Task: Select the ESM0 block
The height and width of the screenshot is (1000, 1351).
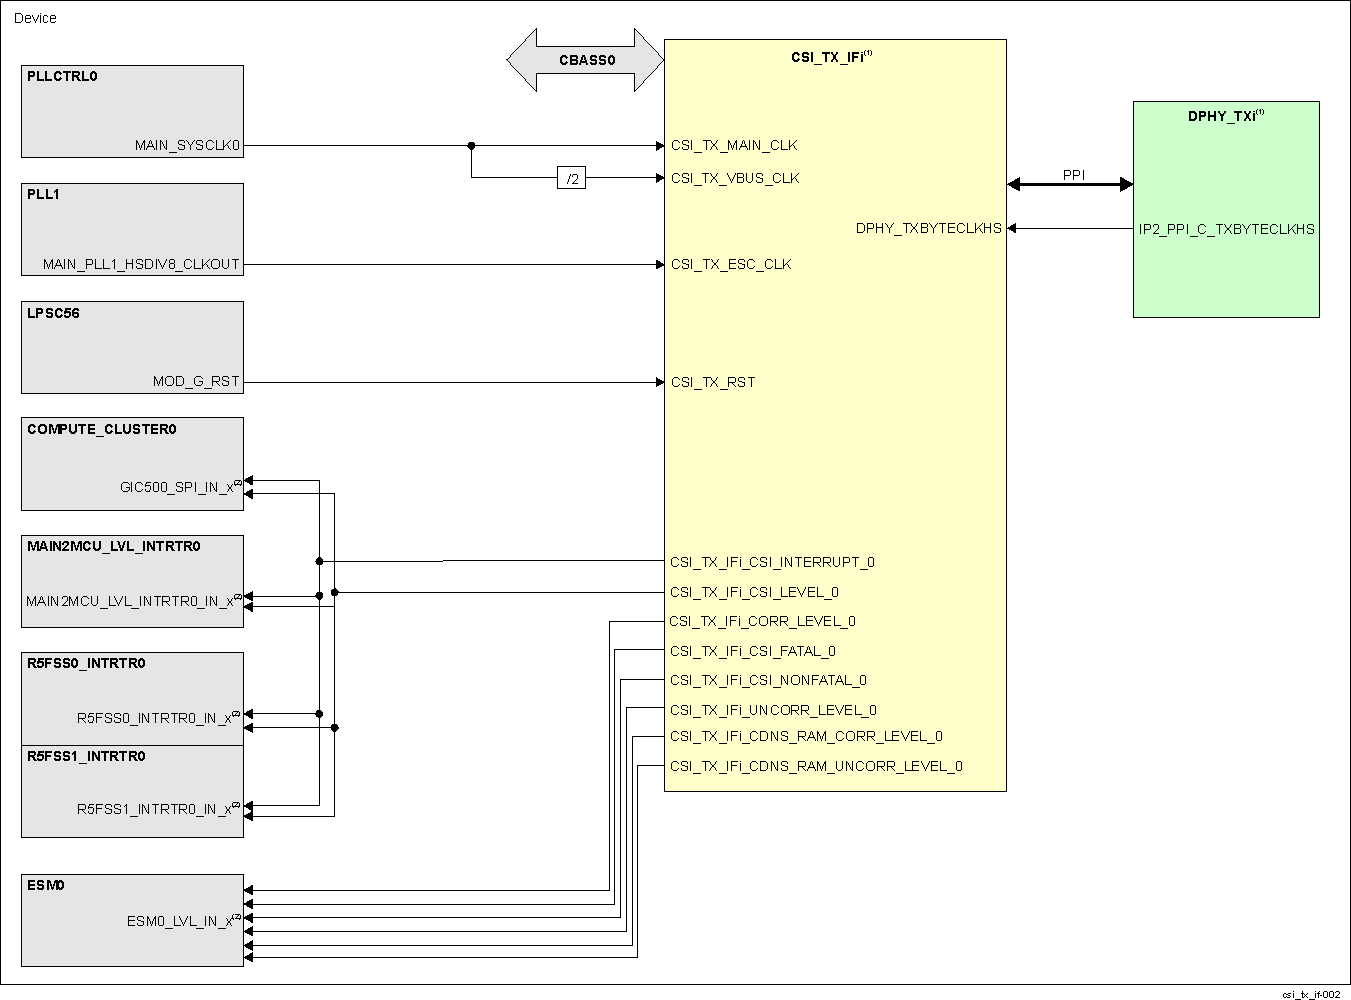Action: click(131, 919)
